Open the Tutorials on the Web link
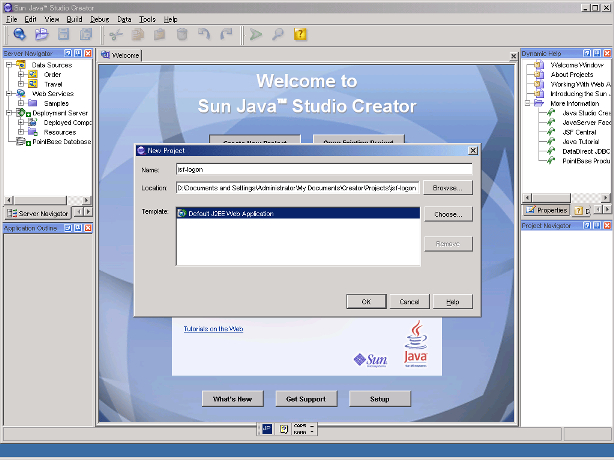 (213, 329)
